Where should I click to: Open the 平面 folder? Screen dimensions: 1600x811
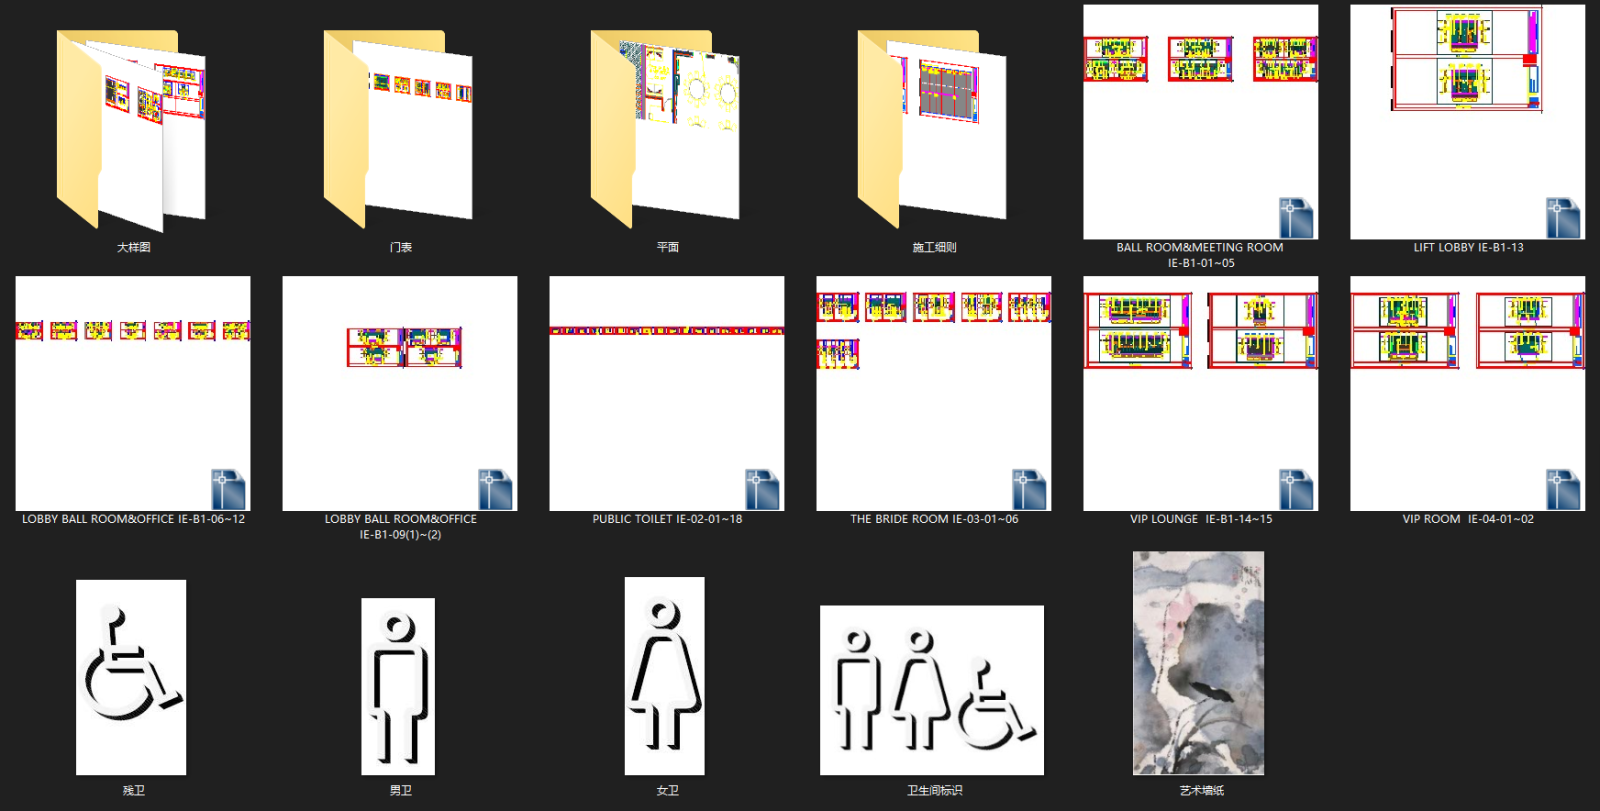point(666,130)
